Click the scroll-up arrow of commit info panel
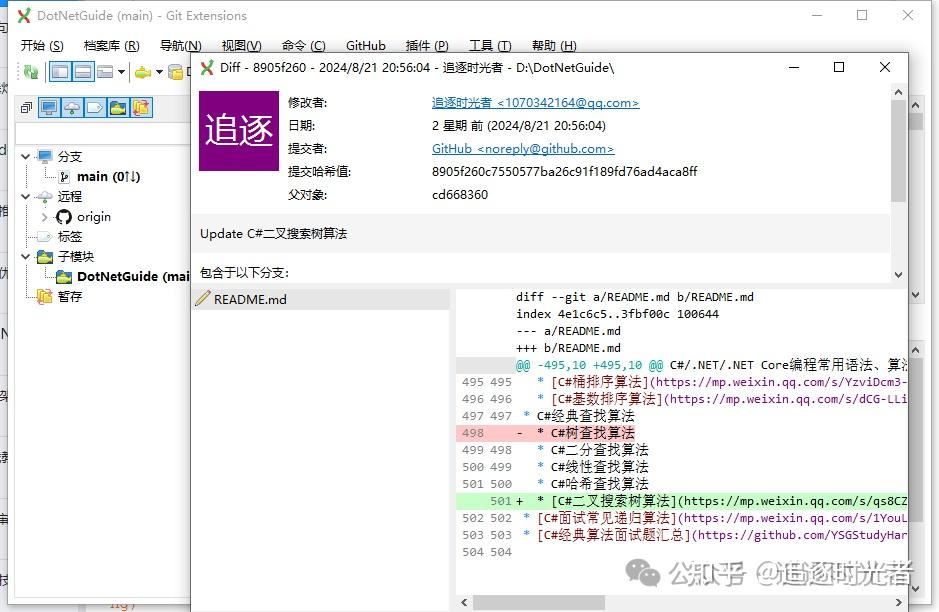 point(898,92)
